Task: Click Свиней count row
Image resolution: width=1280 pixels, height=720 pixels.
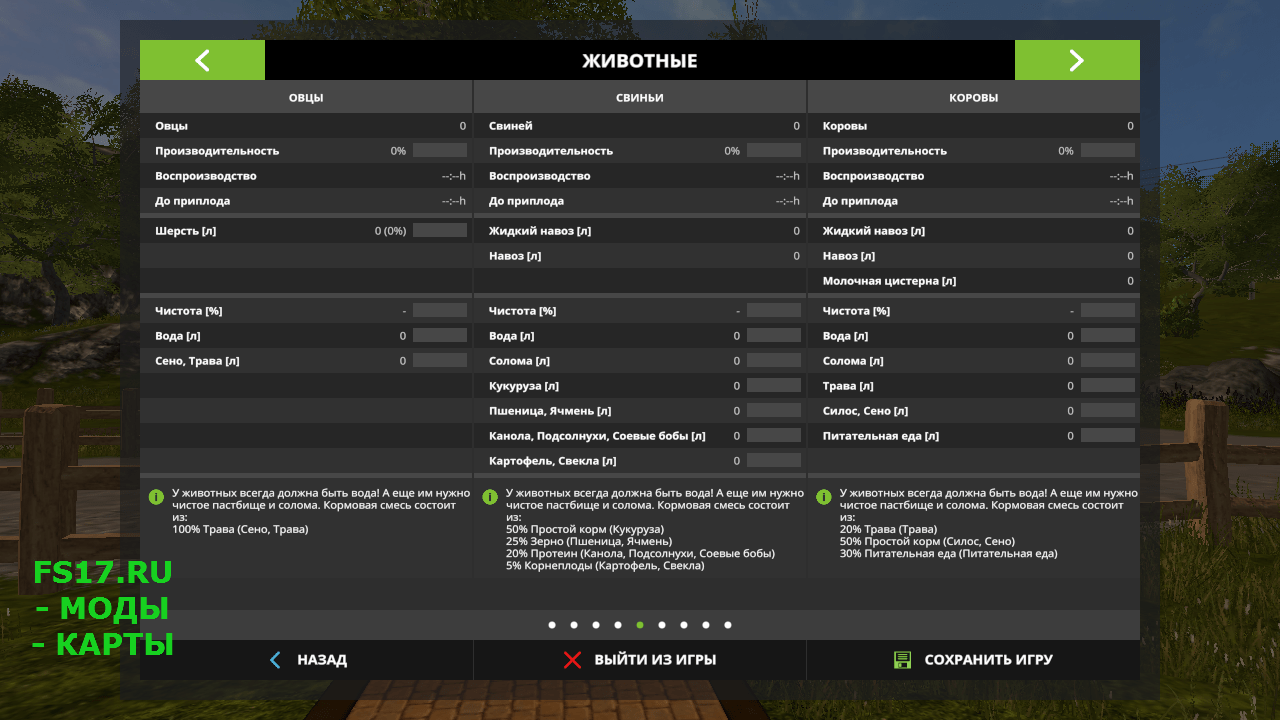Action: (x=640, y=126)
